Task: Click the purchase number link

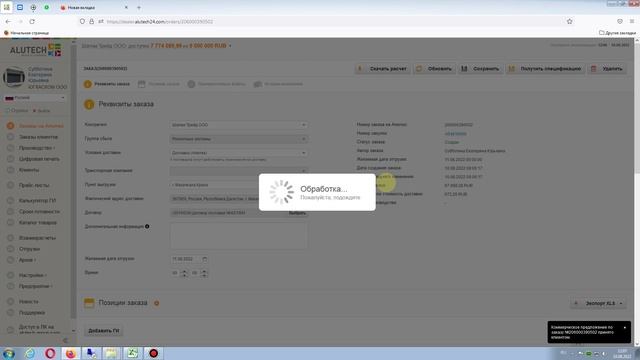Action: pyautogui.click(x=456, y=133)
